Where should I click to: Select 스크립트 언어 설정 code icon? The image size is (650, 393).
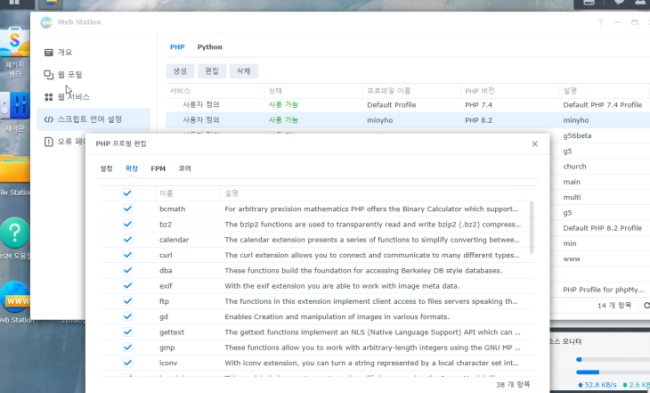[49, 119]
